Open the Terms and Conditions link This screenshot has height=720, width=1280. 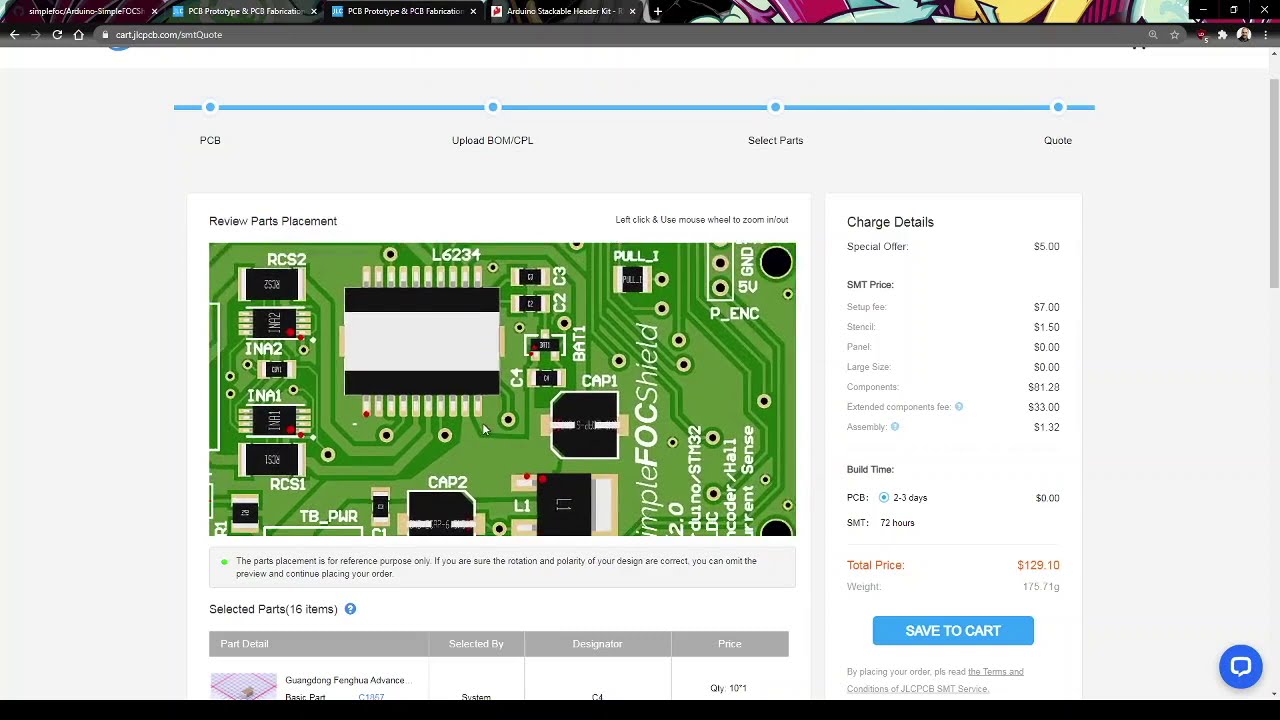tap(935, 680)
